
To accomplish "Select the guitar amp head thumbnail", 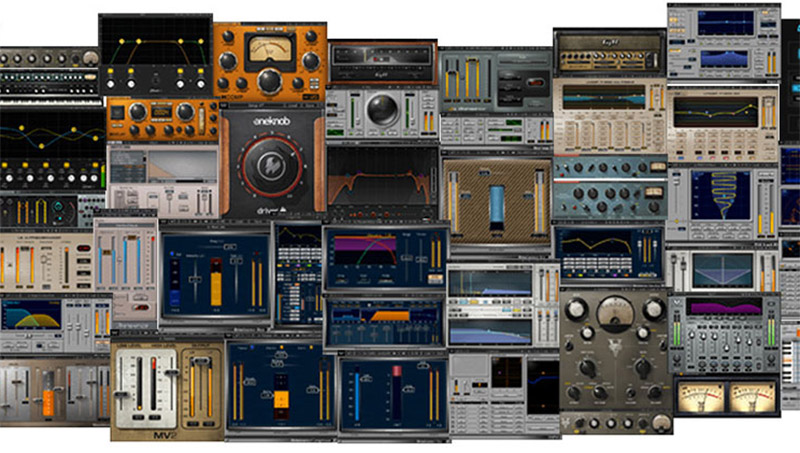I will (x=608, y=51).
